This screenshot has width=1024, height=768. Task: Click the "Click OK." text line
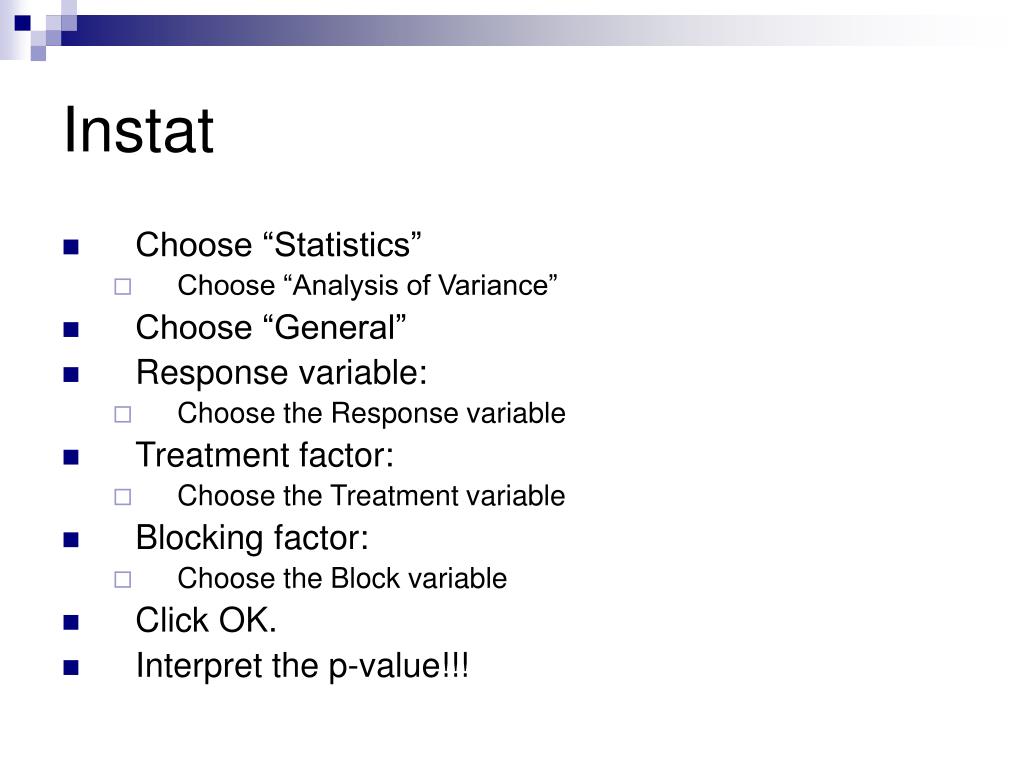[206, 620]
